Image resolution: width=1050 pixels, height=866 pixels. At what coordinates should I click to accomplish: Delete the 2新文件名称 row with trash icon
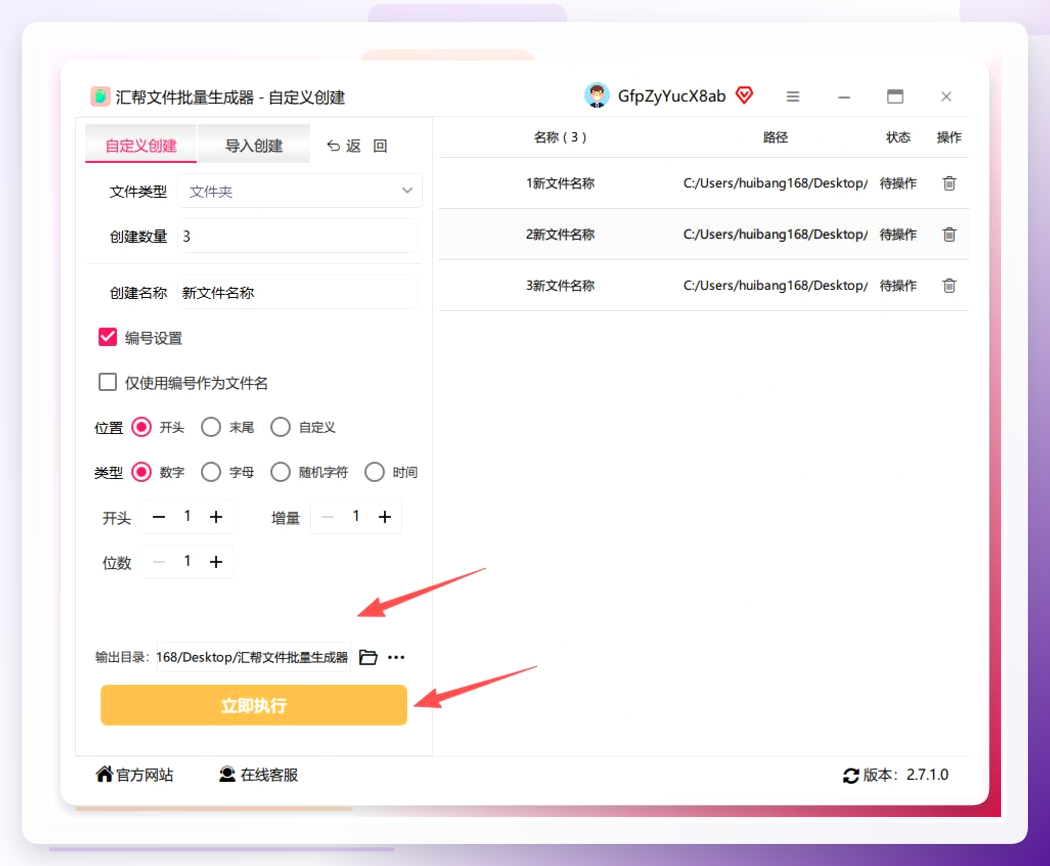click(x=949, y=234)
